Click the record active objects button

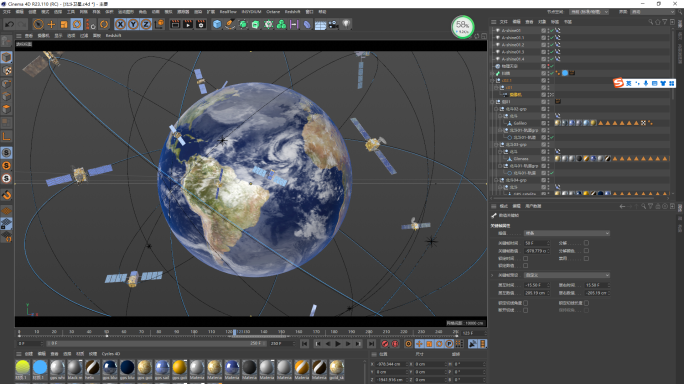385,344
